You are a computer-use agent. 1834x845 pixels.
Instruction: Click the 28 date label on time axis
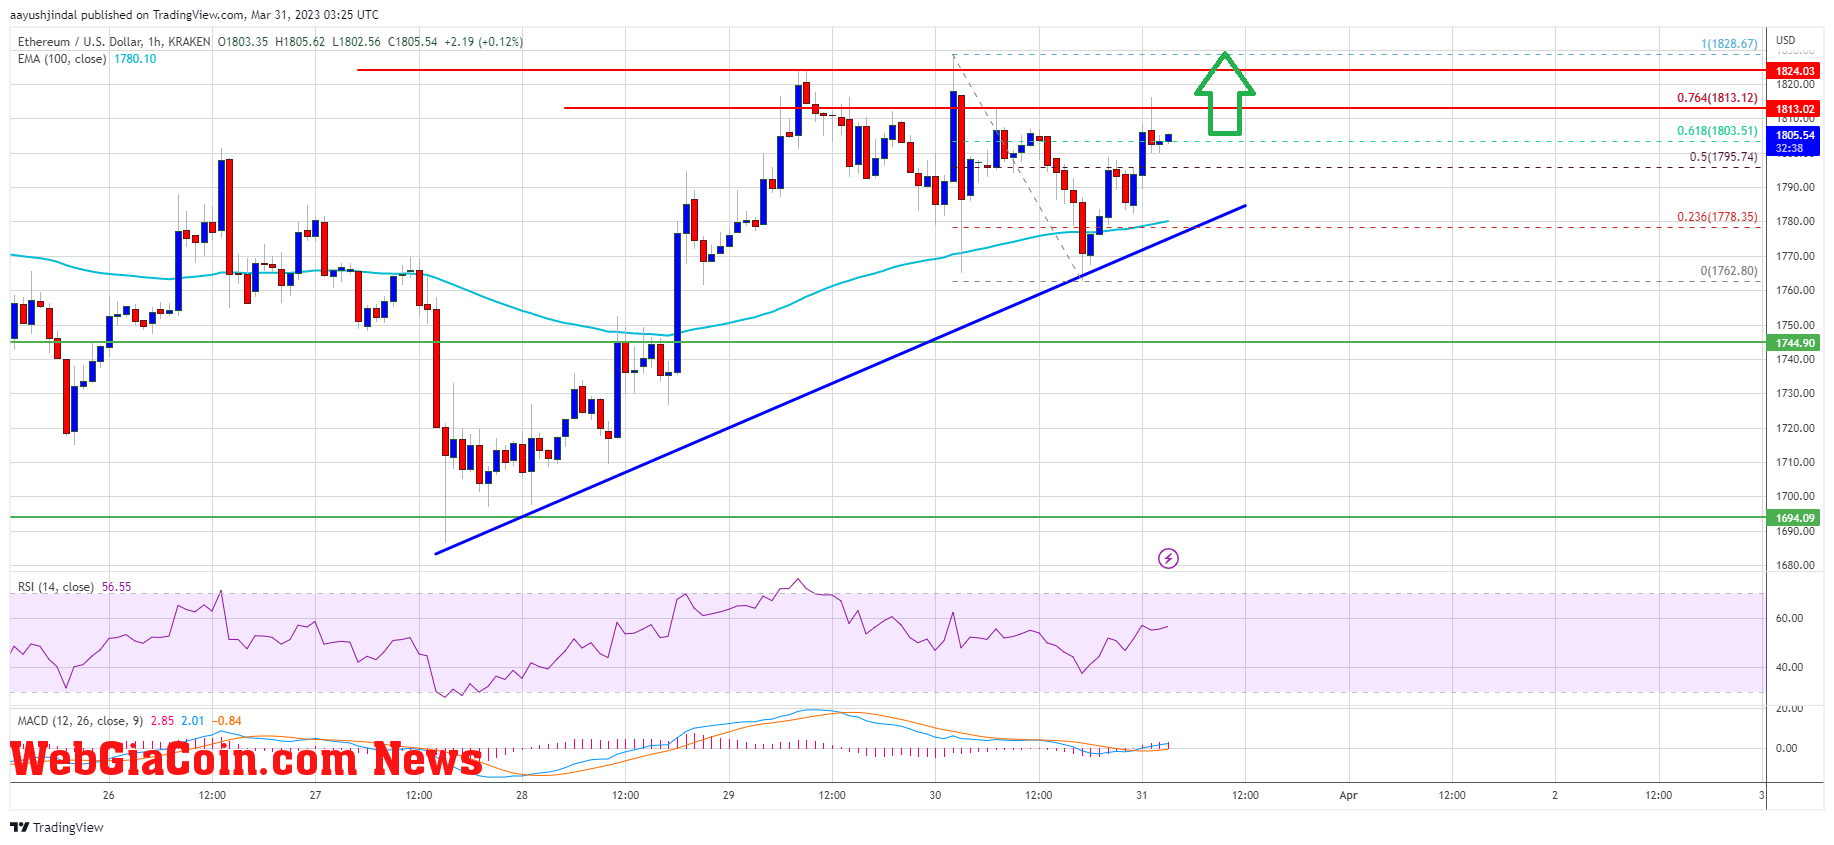pyautogui.click(x=522, y=796)
